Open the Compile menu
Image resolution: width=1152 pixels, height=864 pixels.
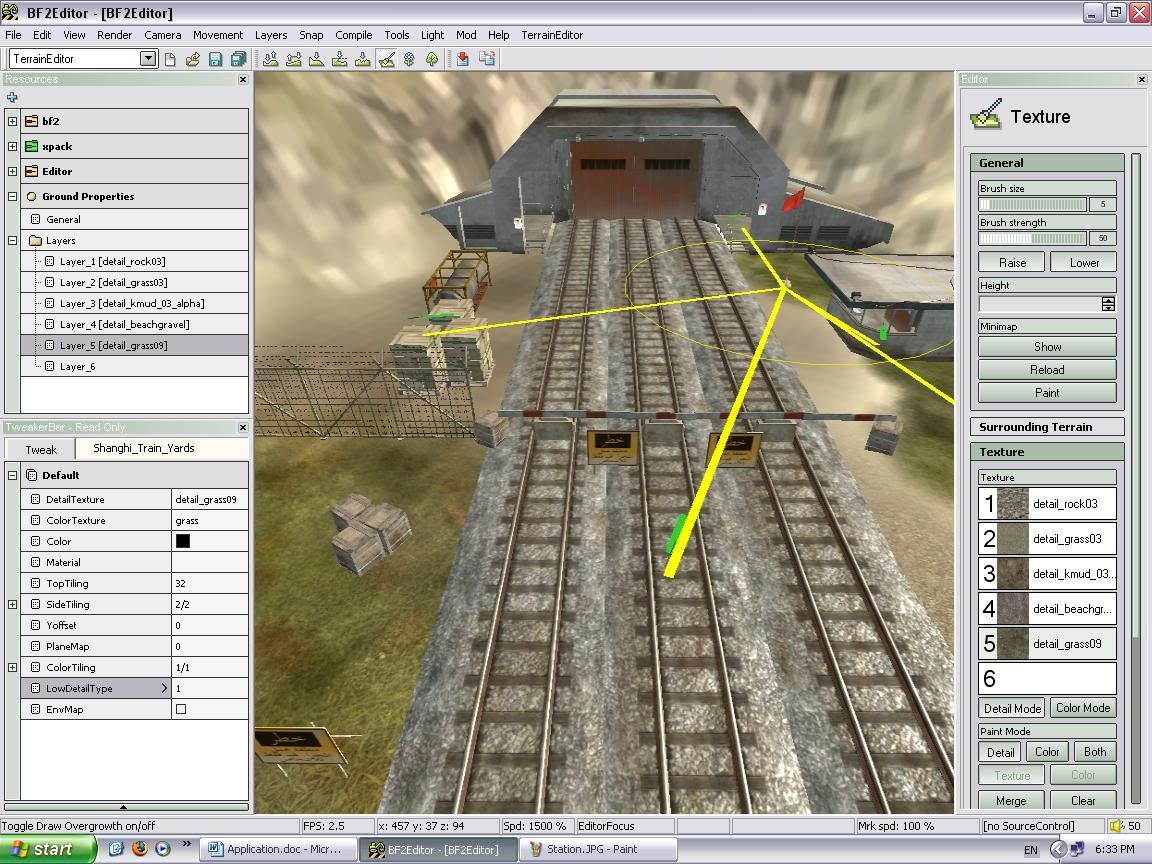tap(353, 35)
